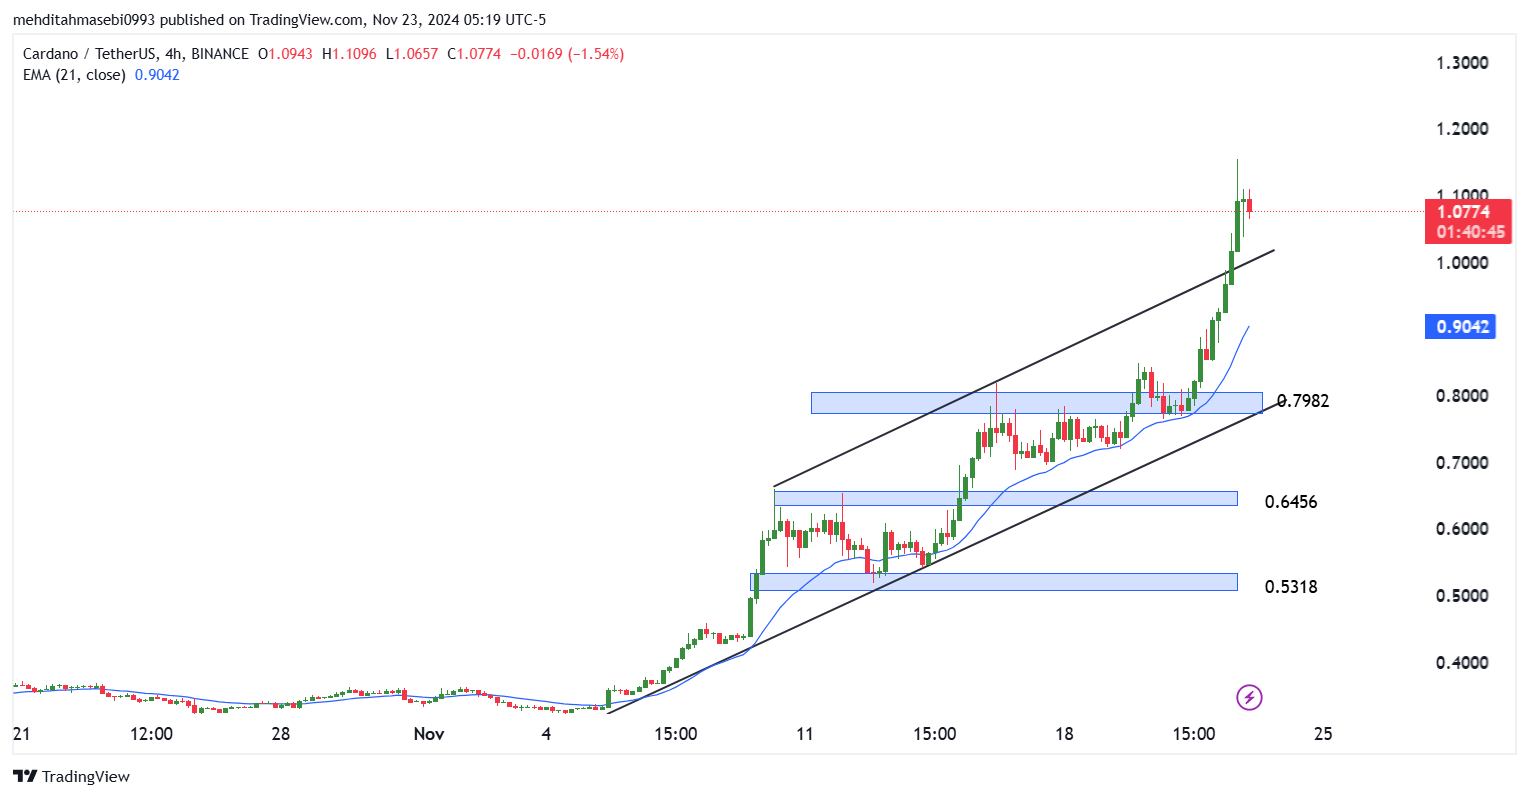Click the 18 date label on time axis
This screenshot has height=798, width=1529.
(x=1064, y=734)
